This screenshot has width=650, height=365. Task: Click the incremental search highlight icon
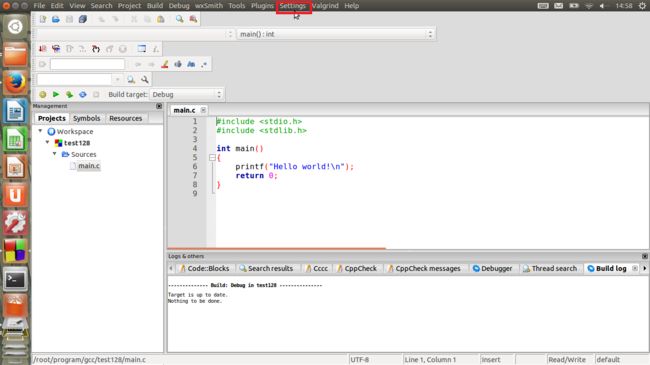click(x=165, y=64)
